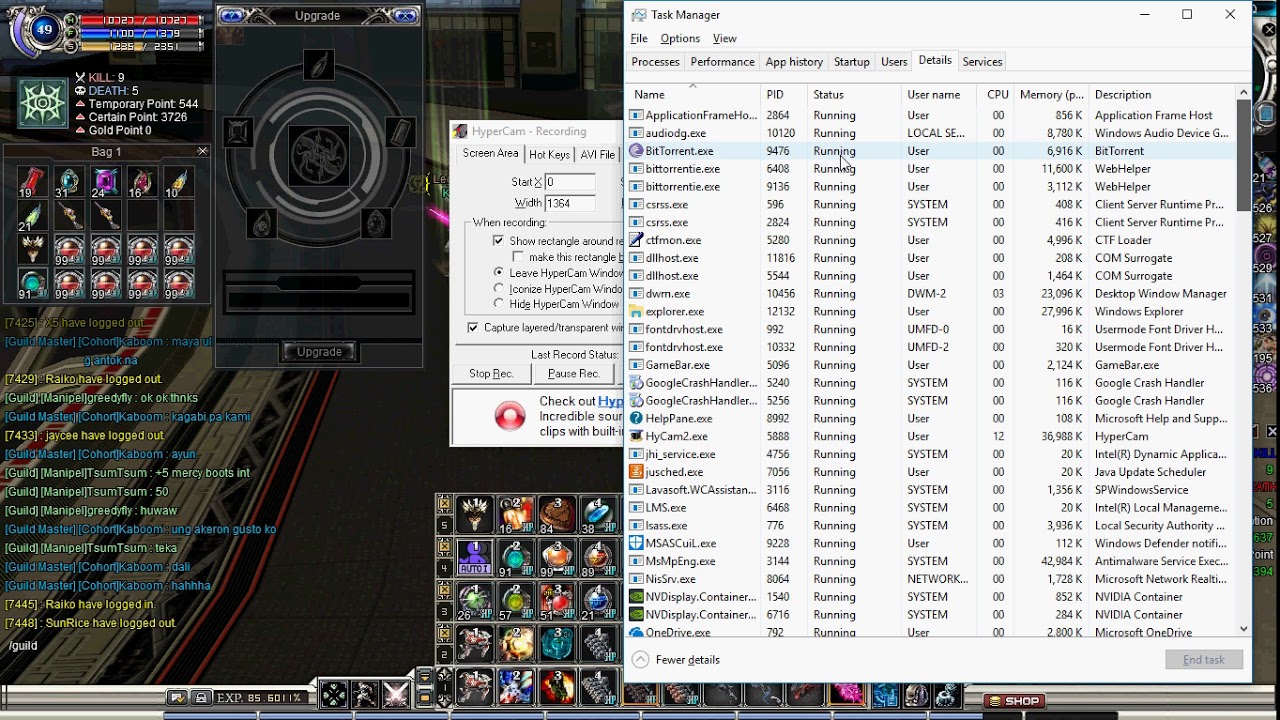Click the help question button on Upgrade window
The height and width of the screenshot is (720, 1280).
(231, 16)
